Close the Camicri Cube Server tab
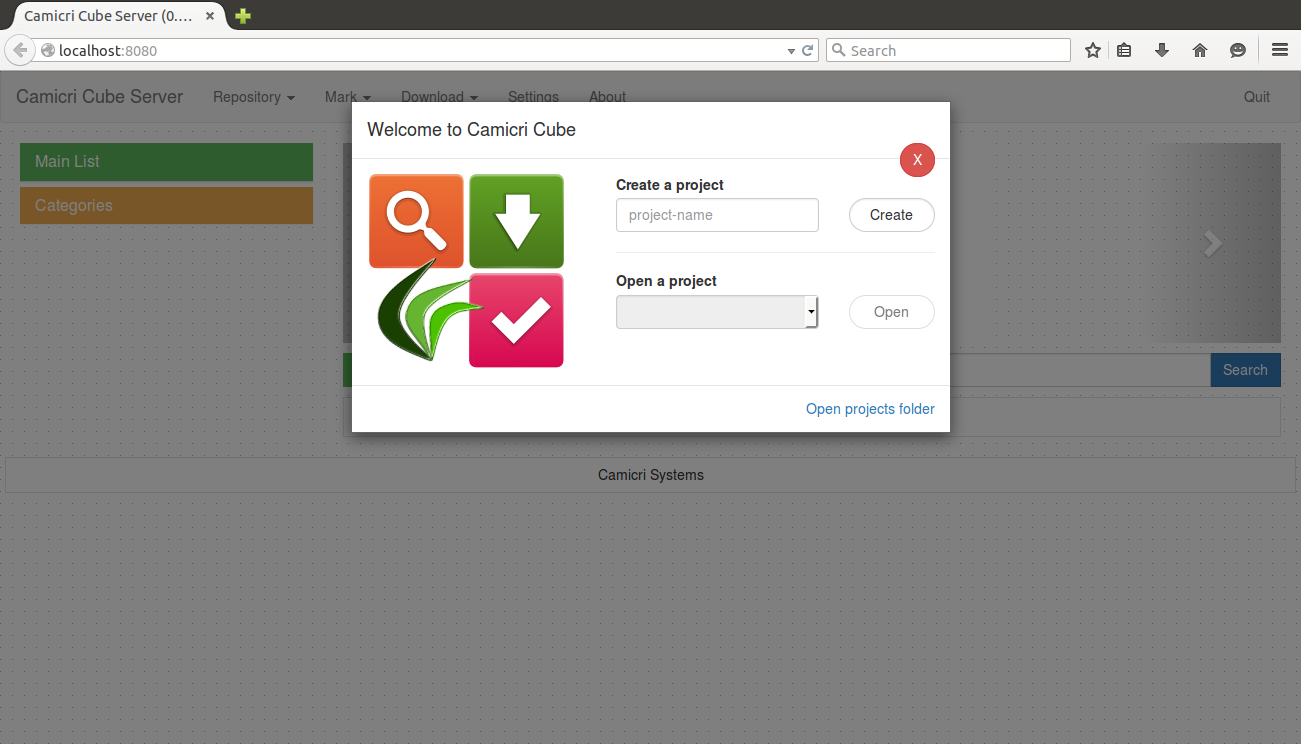Viewport: 1301px width, 744px height. pos(210,16)
